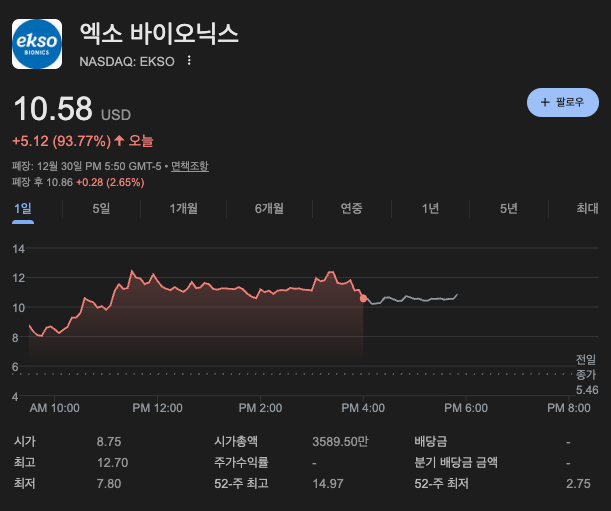Switch to the 5일 chart tab
Screen dimensions: 611x511
point(101,209)
